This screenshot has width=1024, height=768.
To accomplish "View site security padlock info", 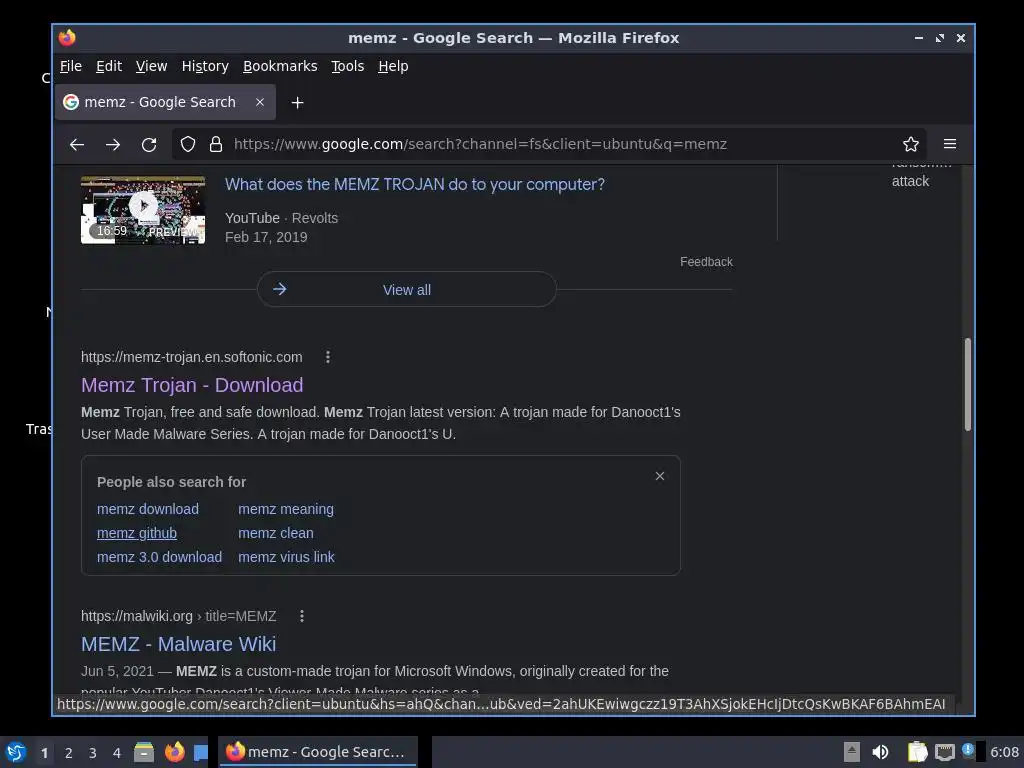I will (216, 144).
